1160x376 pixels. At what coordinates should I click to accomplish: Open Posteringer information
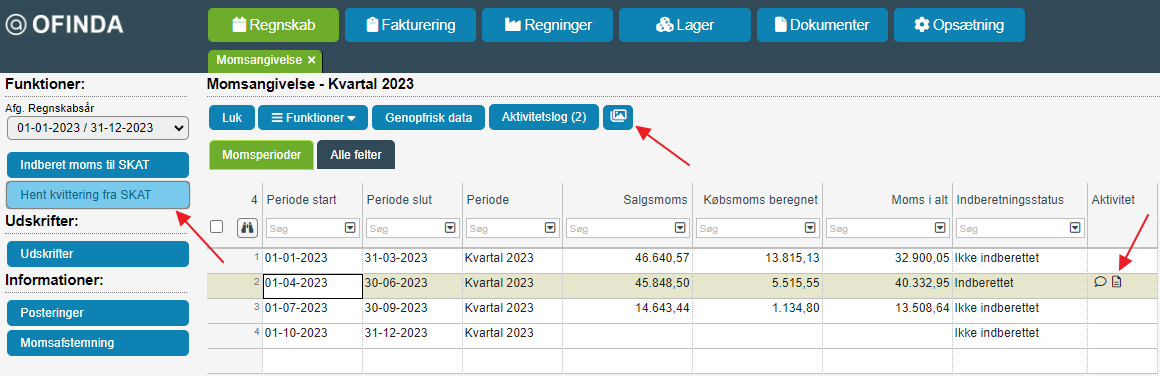coord(98,313)
